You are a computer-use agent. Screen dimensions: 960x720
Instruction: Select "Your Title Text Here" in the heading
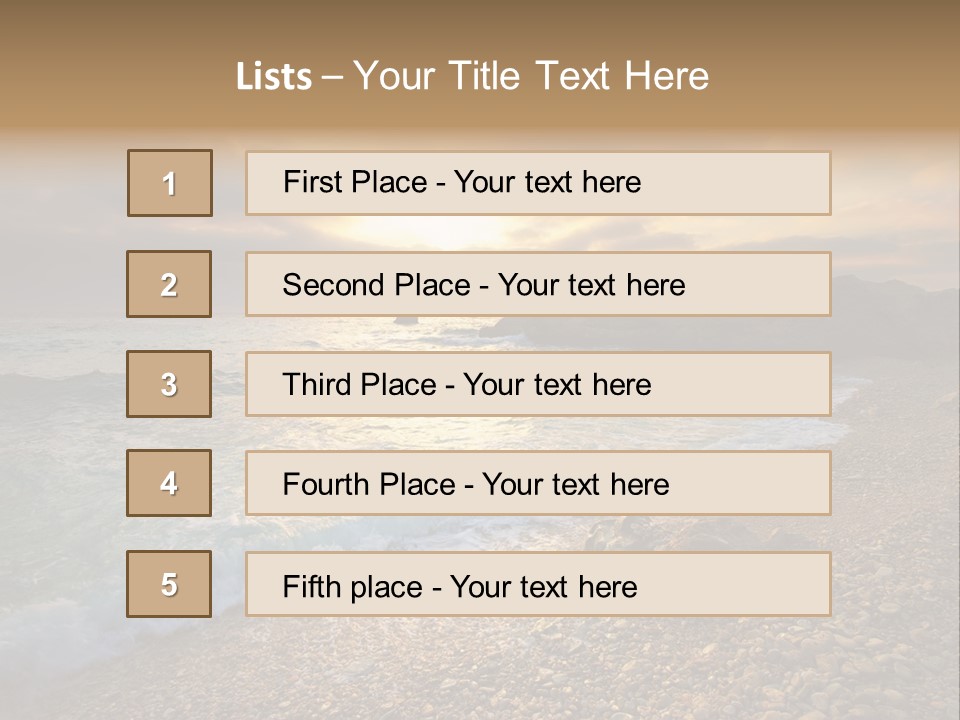[531, 76]
